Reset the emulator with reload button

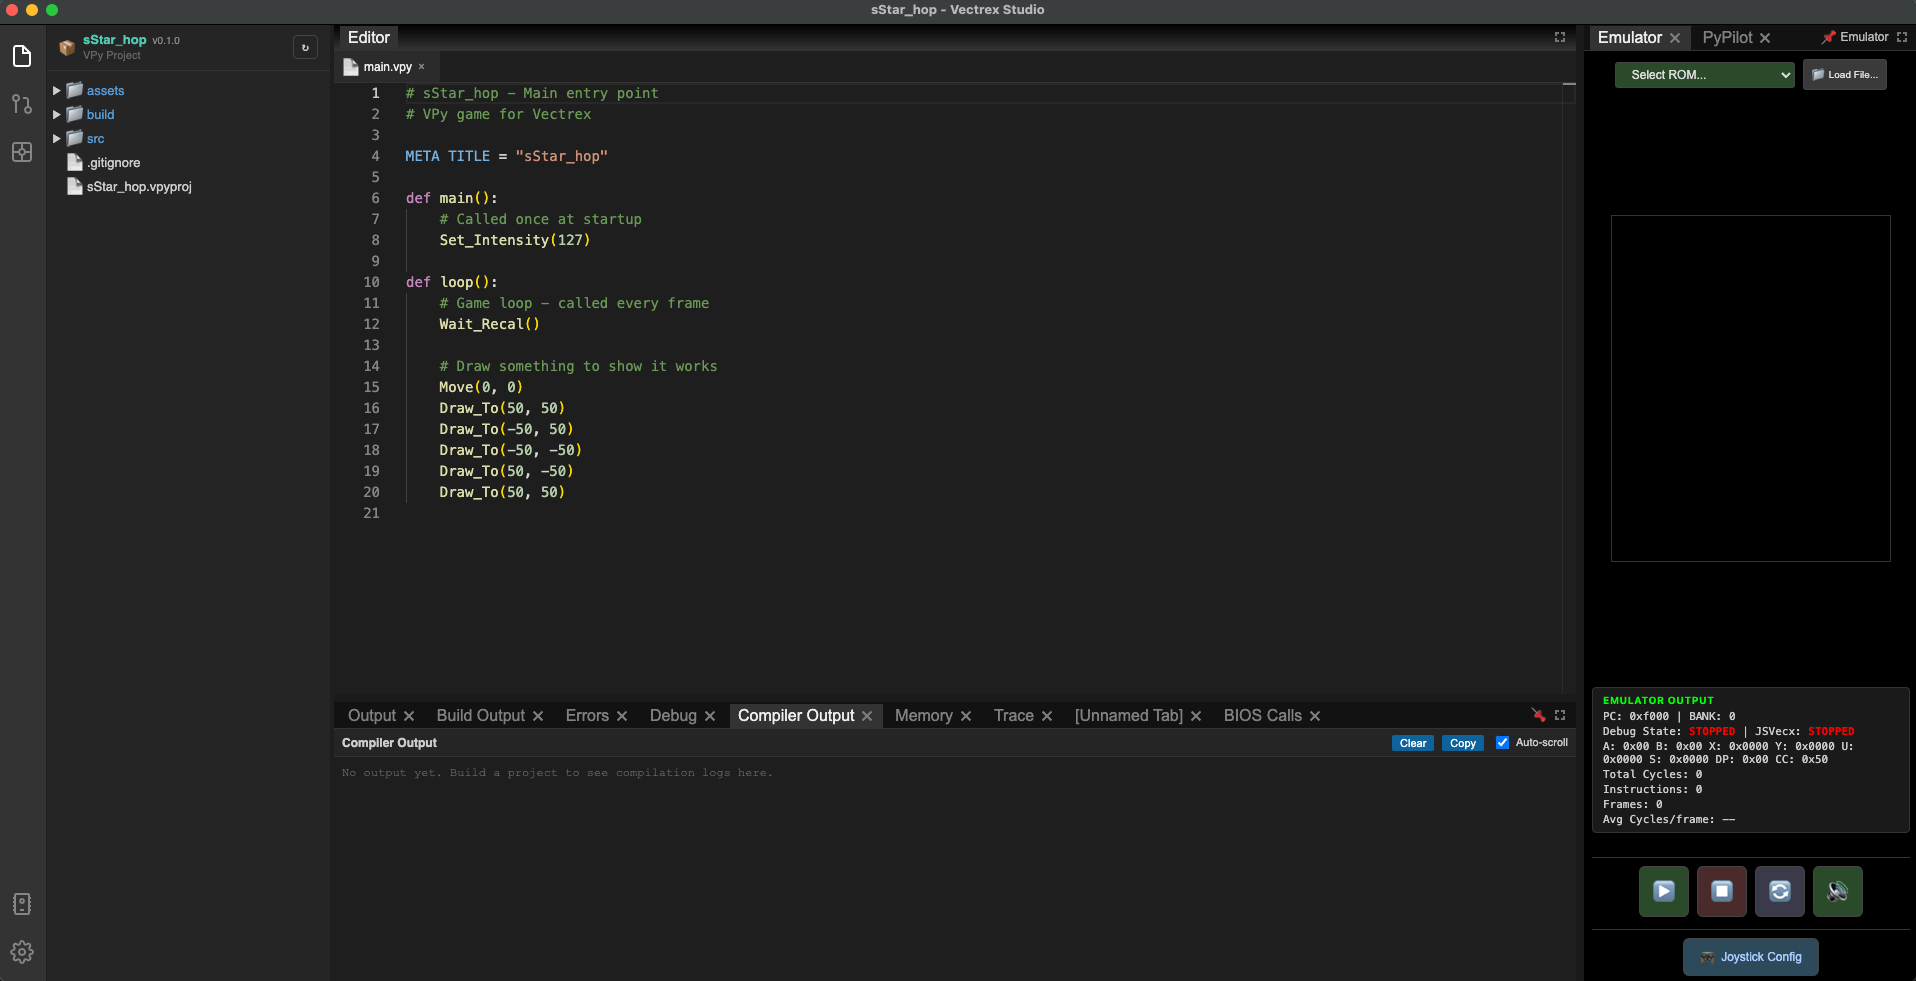coord(1780,891)
